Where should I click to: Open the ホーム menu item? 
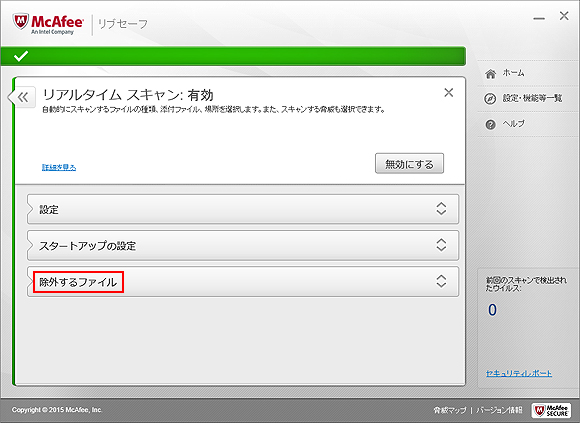point(513,73)
